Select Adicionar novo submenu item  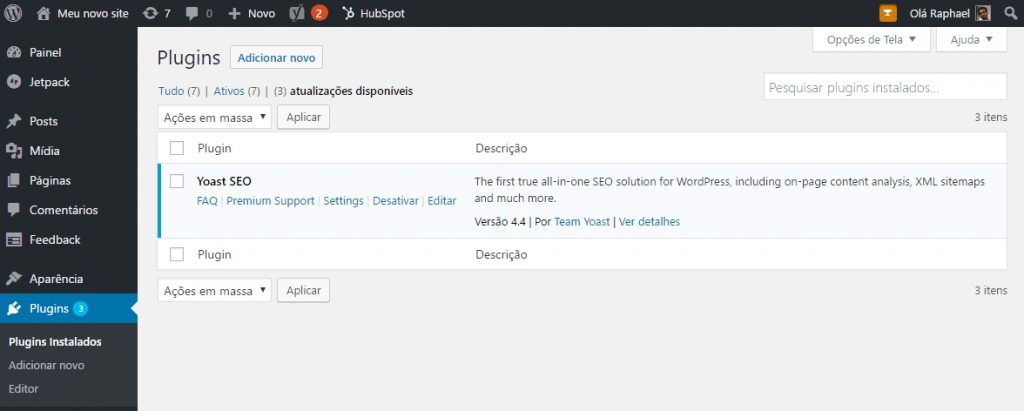point(46,365)
